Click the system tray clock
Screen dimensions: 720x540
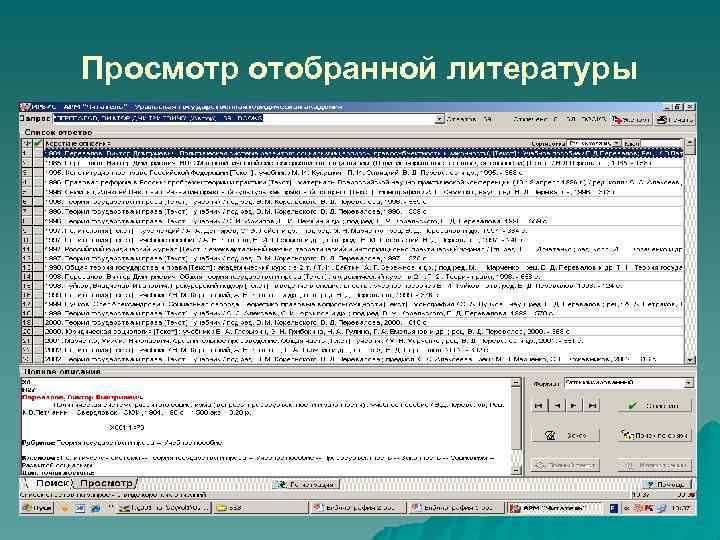click(681, 508)
